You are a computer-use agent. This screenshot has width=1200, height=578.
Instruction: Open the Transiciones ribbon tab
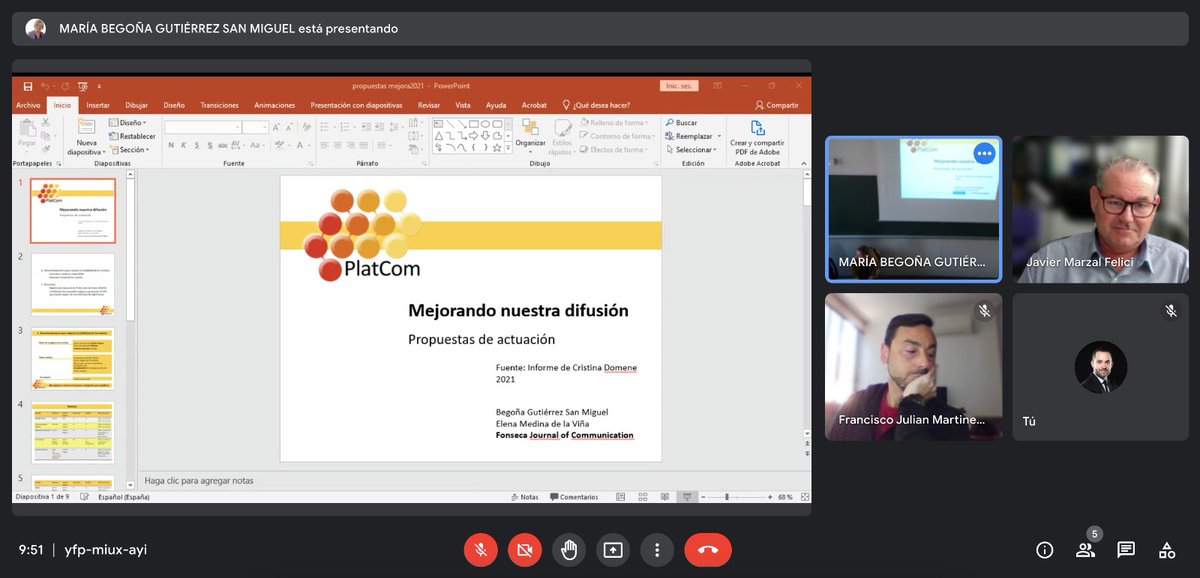(x=219, y=105)
